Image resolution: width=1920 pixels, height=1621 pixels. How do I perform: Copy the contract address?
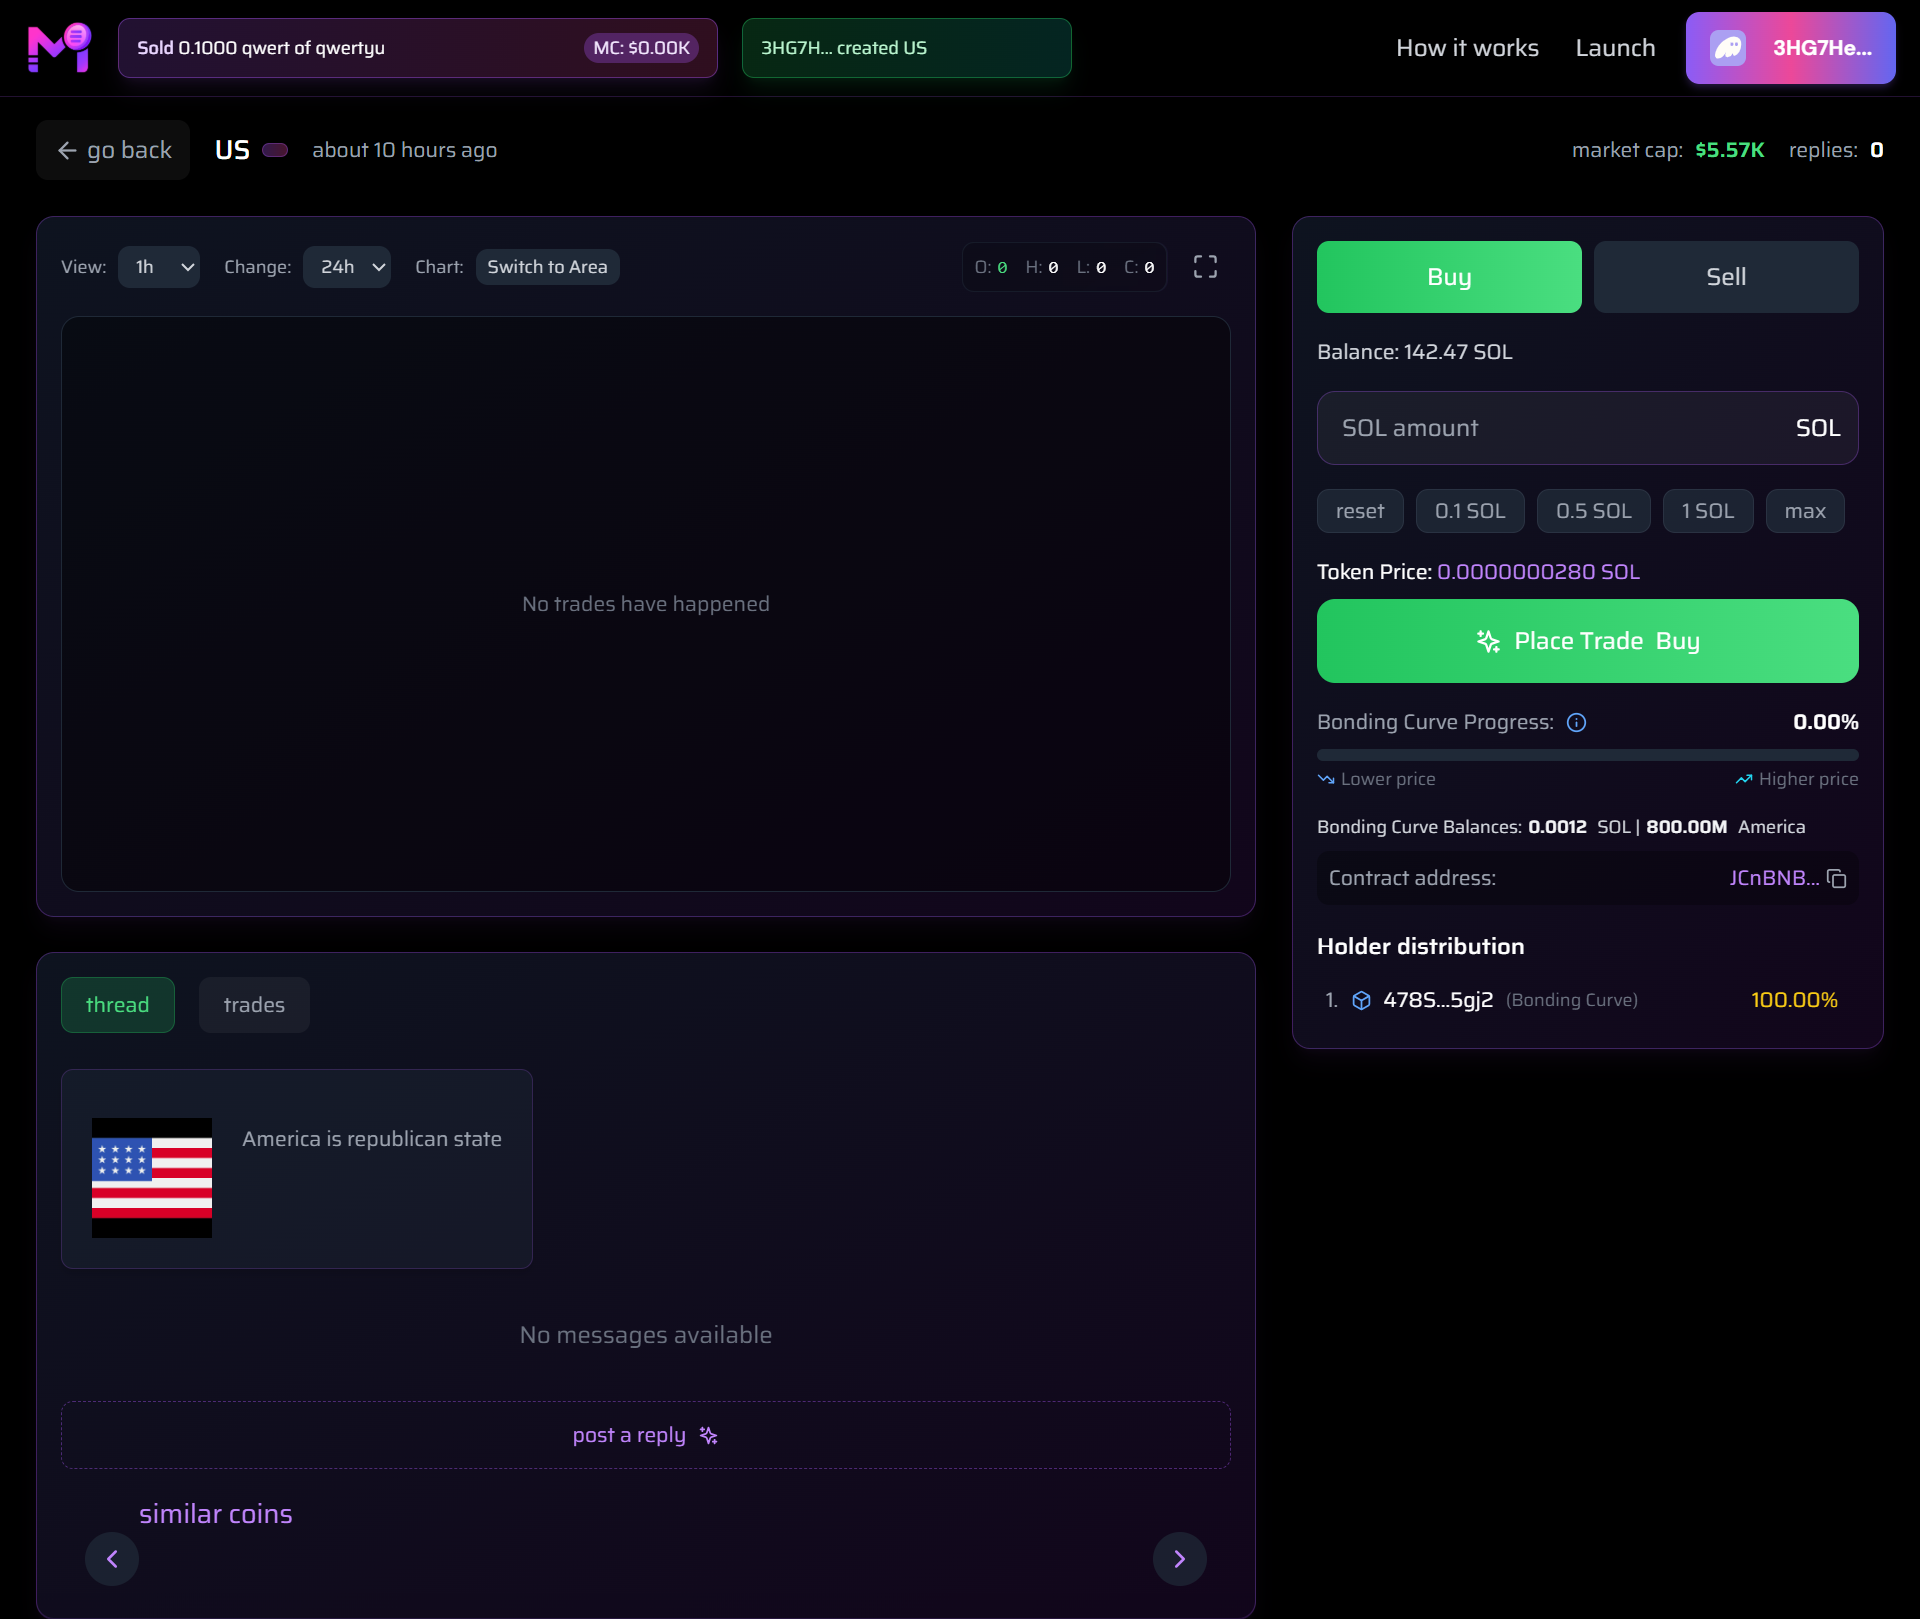pos(1838,878)
